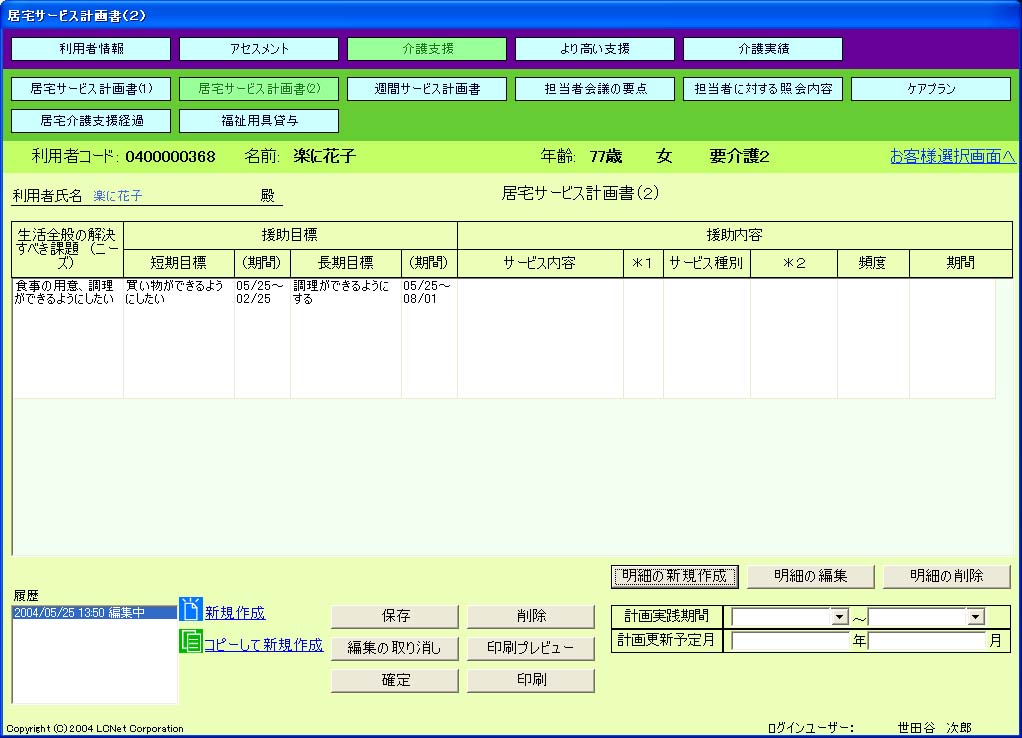The width and height of the screenshot is (1022, 738).
Task: Click the コピーして新規作成 link
Action: click(263, 645)
